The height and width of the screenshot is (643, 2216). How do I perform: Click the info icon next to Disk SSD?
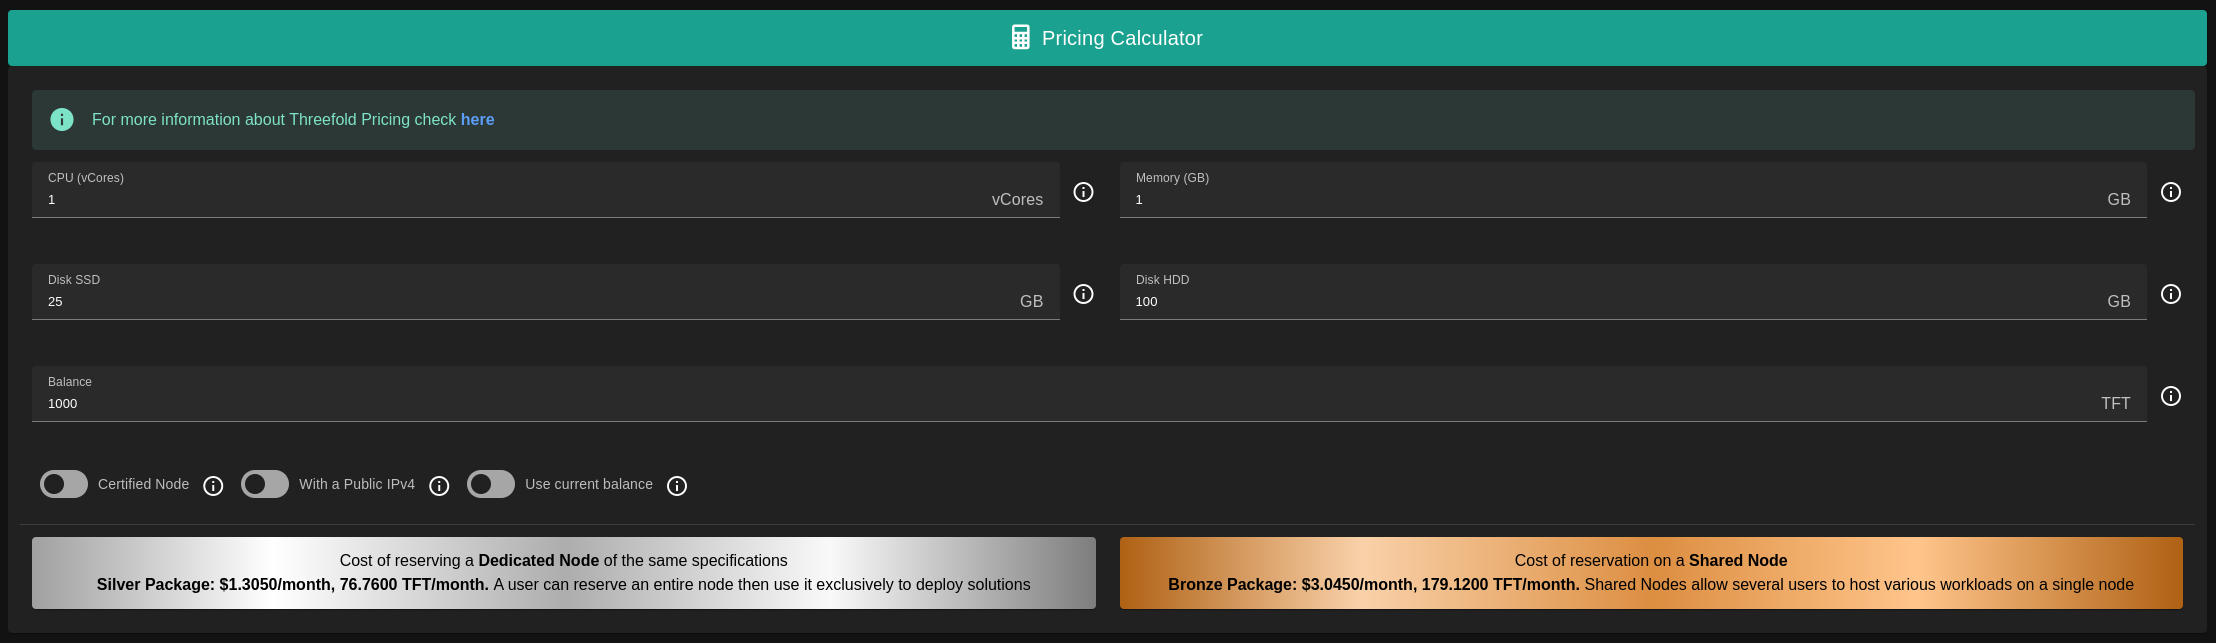pos(1083,294)
